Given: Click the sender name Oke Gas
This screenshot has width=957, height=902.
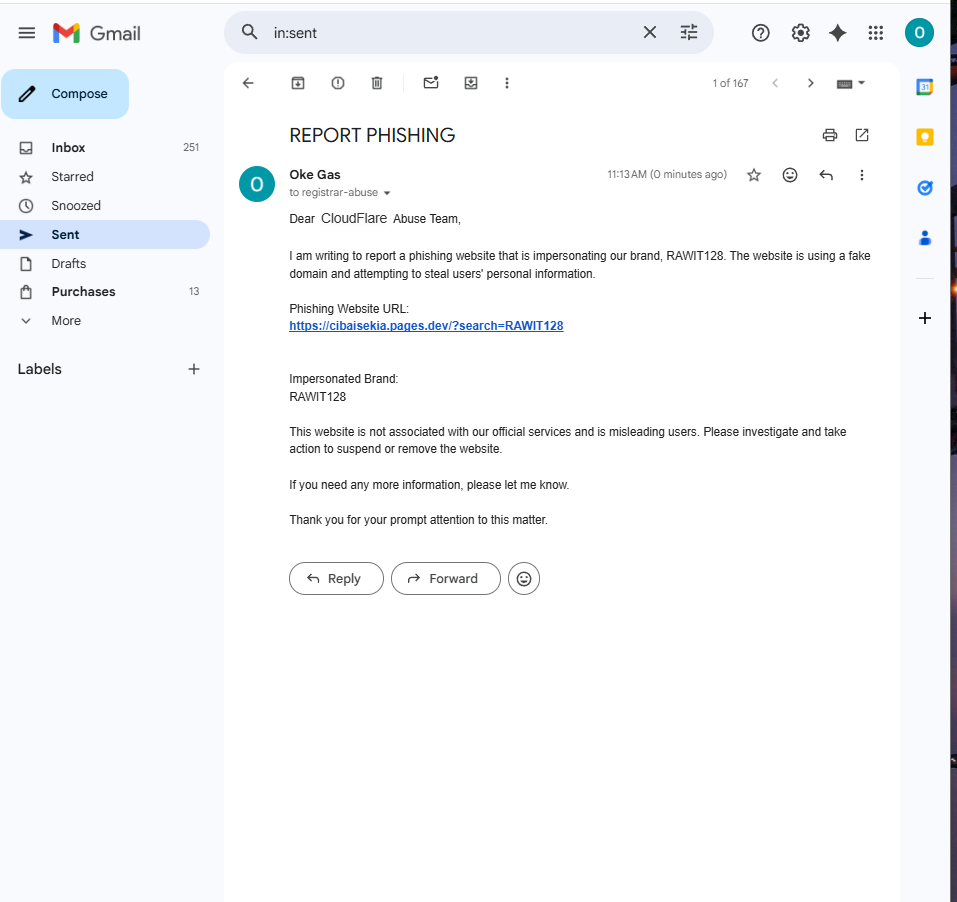Looking at the screenshot, I should [315, 175].
